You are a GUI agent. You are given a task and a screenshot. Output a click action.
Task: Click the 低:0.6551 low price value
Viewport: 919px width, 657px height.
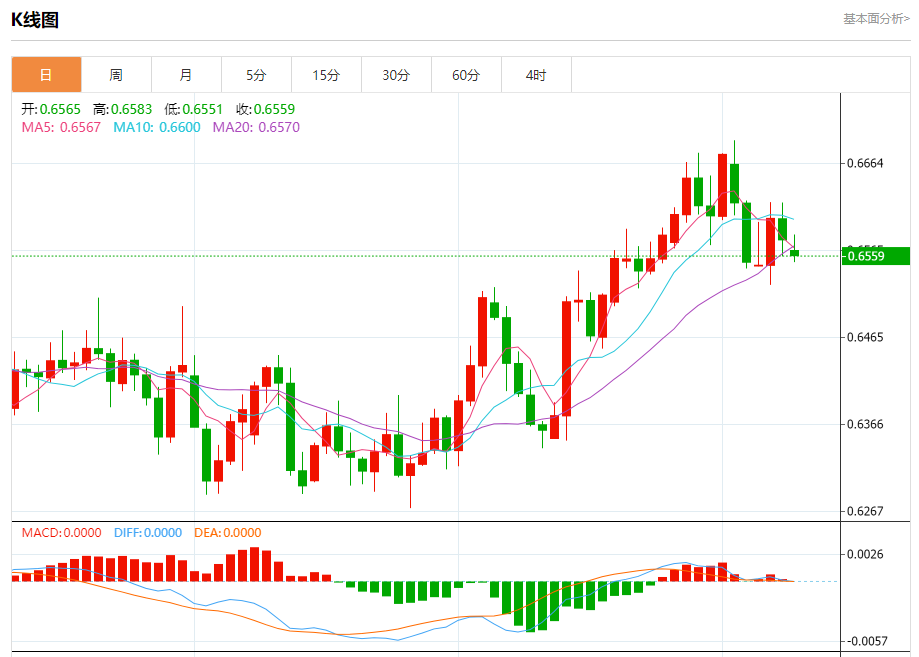click(x=193, y=109)
